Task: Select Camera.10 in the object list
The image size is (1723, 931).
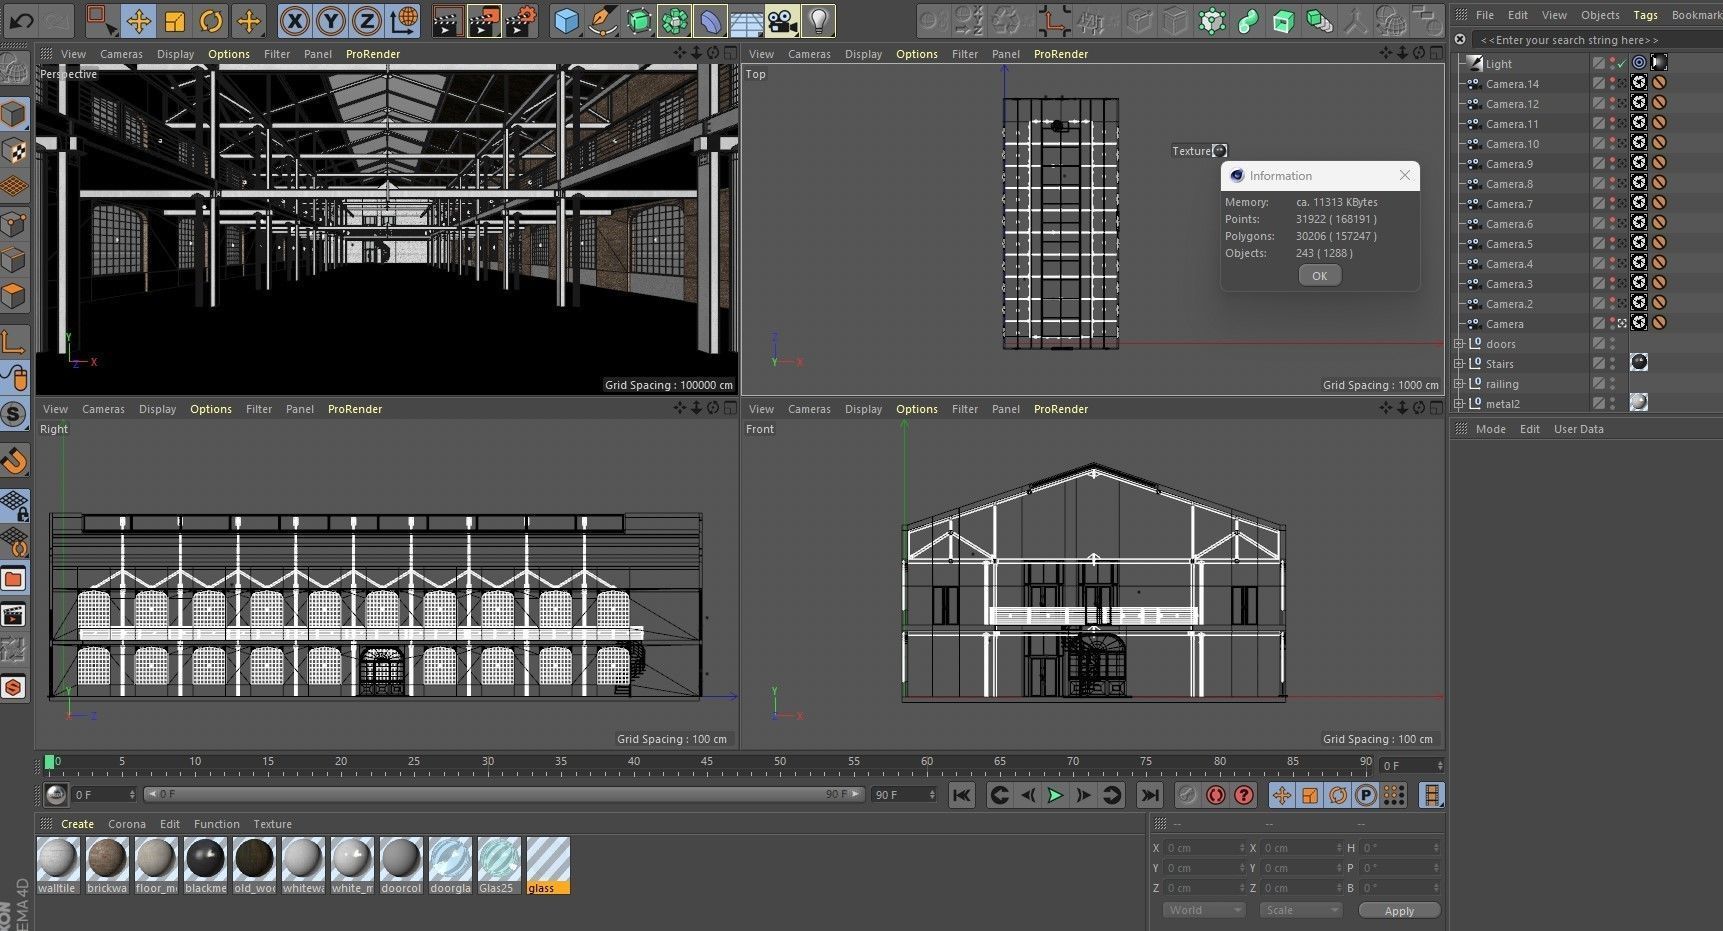Action: point(1512,144)
